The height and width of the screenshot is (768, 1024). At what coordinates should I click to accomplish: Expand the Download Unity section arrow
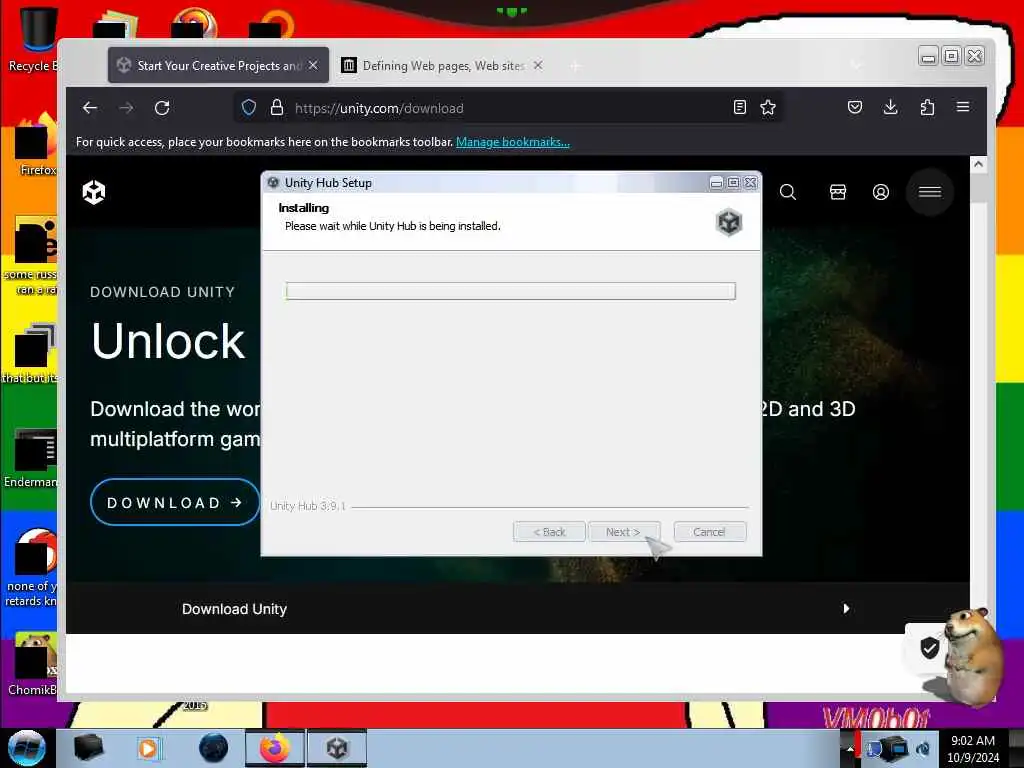[846, 609]
